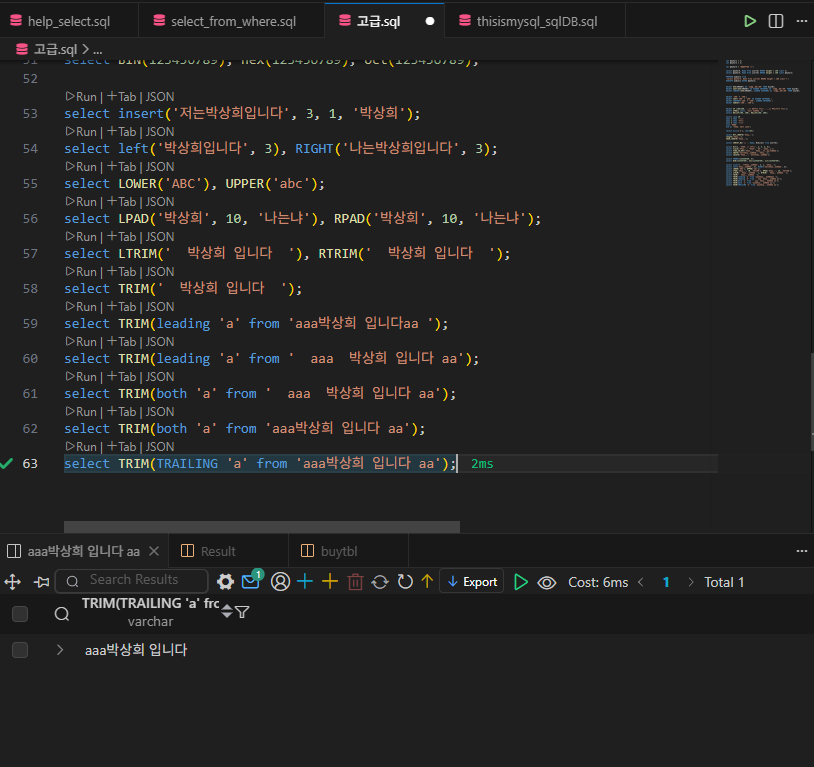Toggle the select-all header checkbox
This screenshot has width=814, height=767.
click(x=20, y=614)
